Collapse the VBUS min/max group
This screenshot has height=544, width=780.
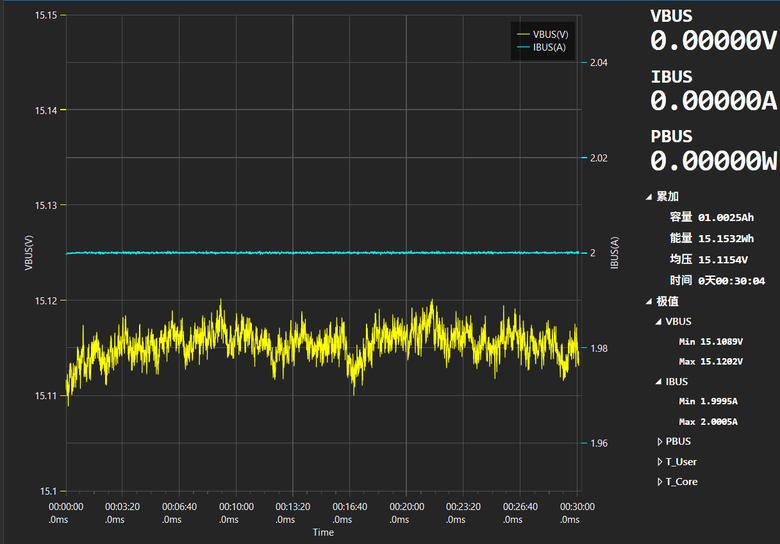point(659,322)
